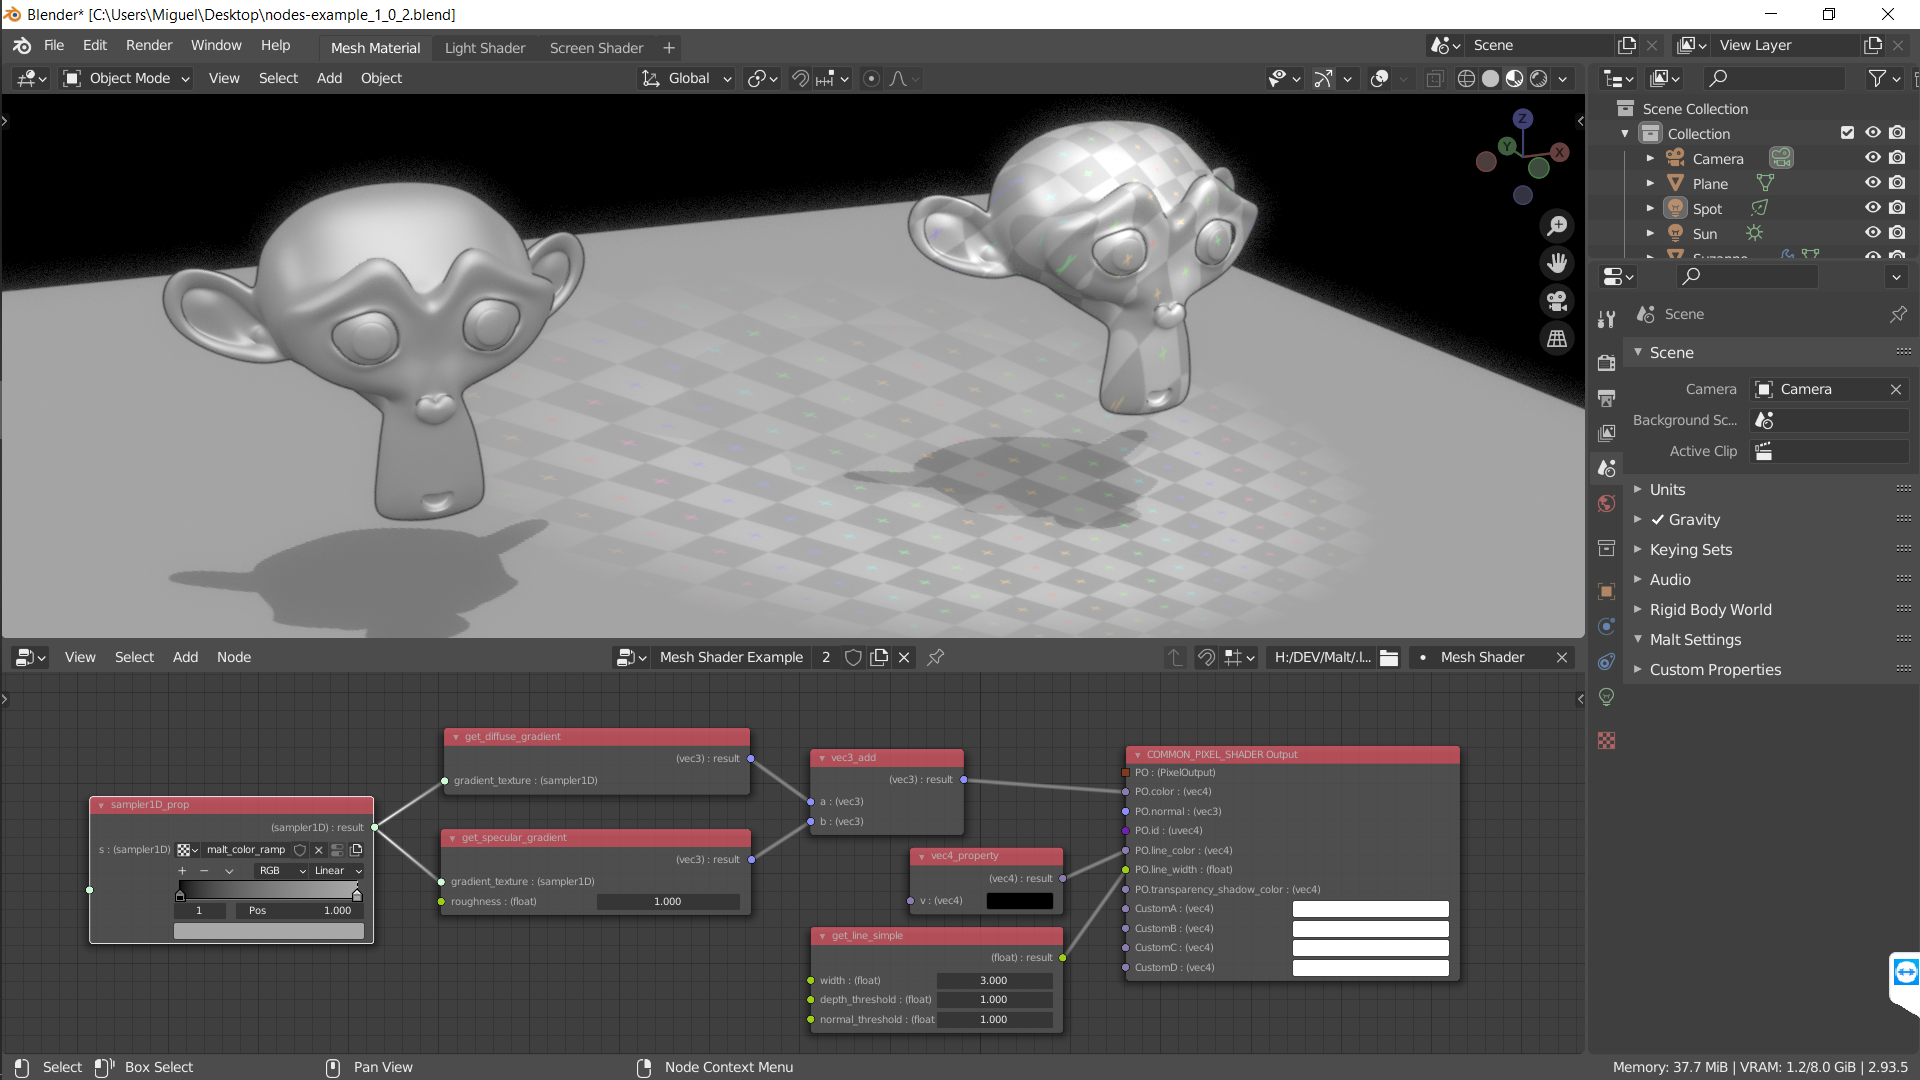This screenshot has width=1920, height=1080.
Task: Open the World properties tab icon
Action: pos(1606,504)
